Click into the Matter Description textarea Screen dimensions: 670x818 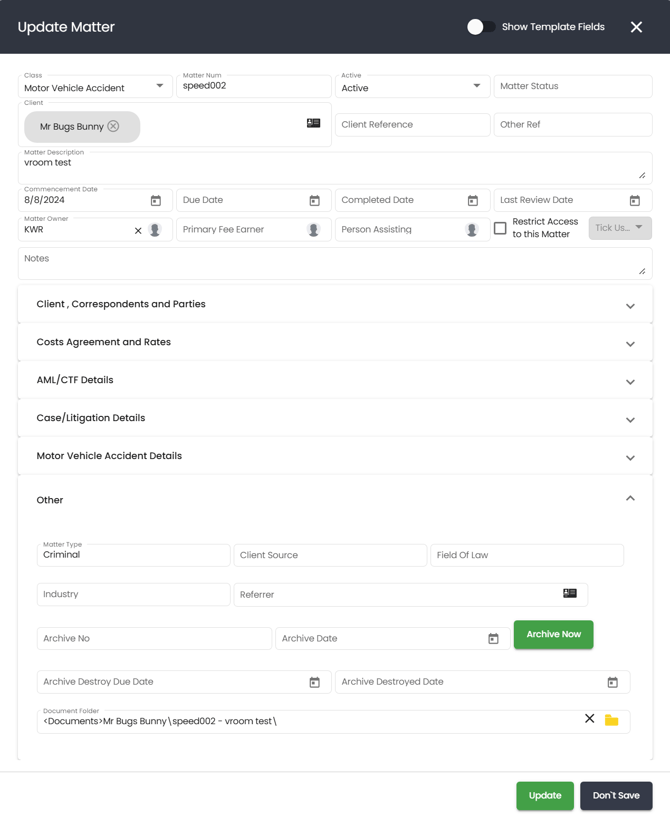point(335,168)
